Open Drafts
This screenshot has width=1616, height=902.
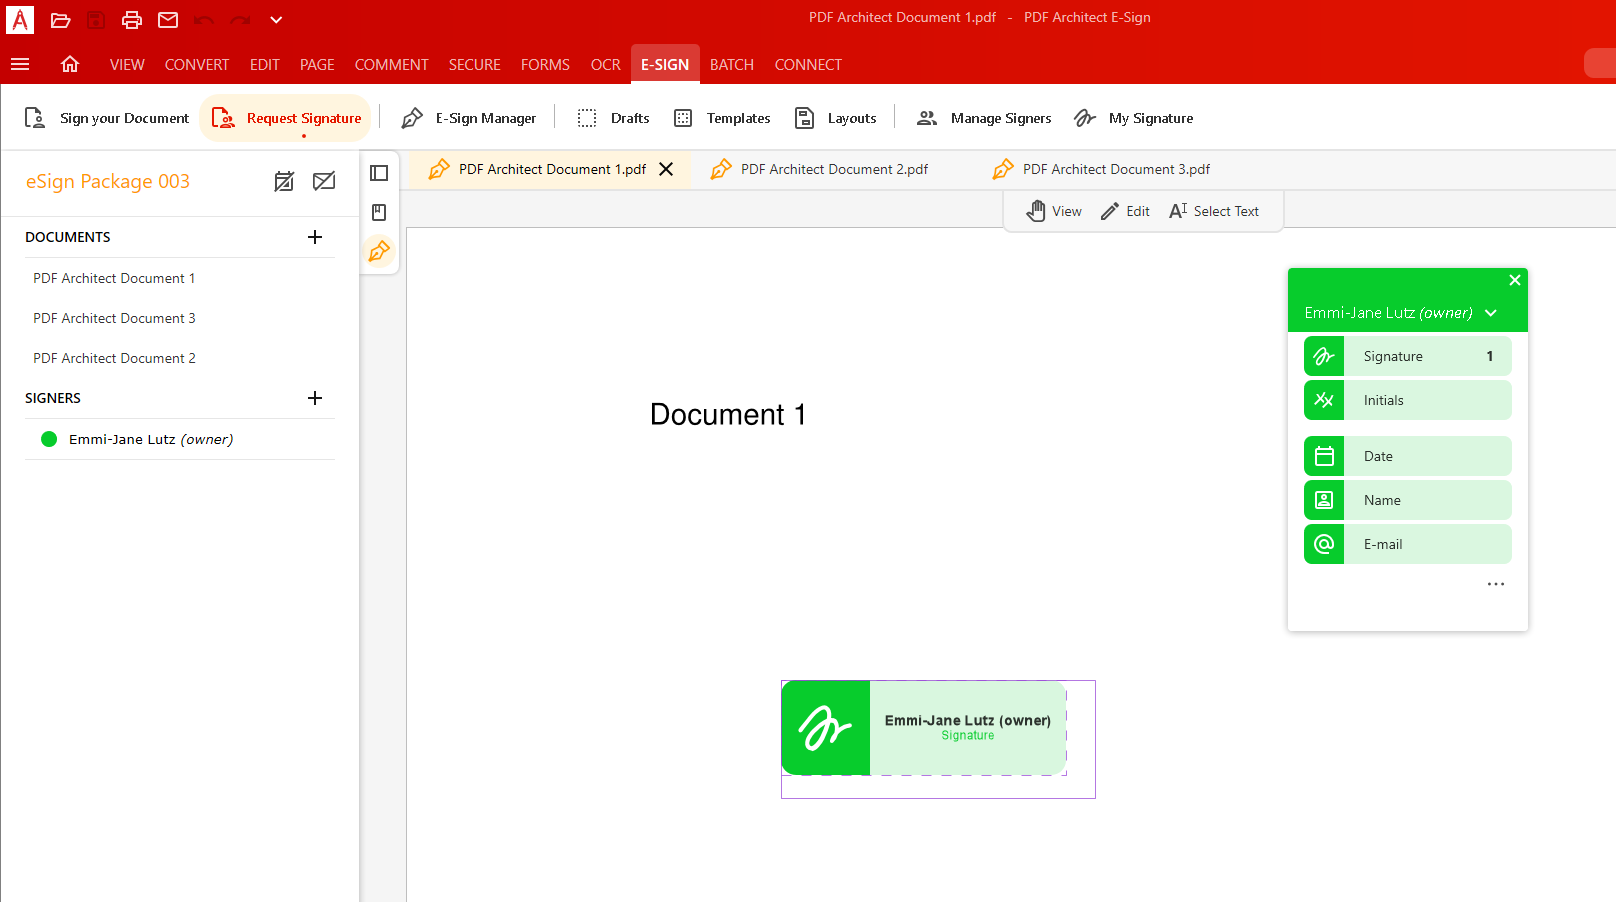pos(613,118)
